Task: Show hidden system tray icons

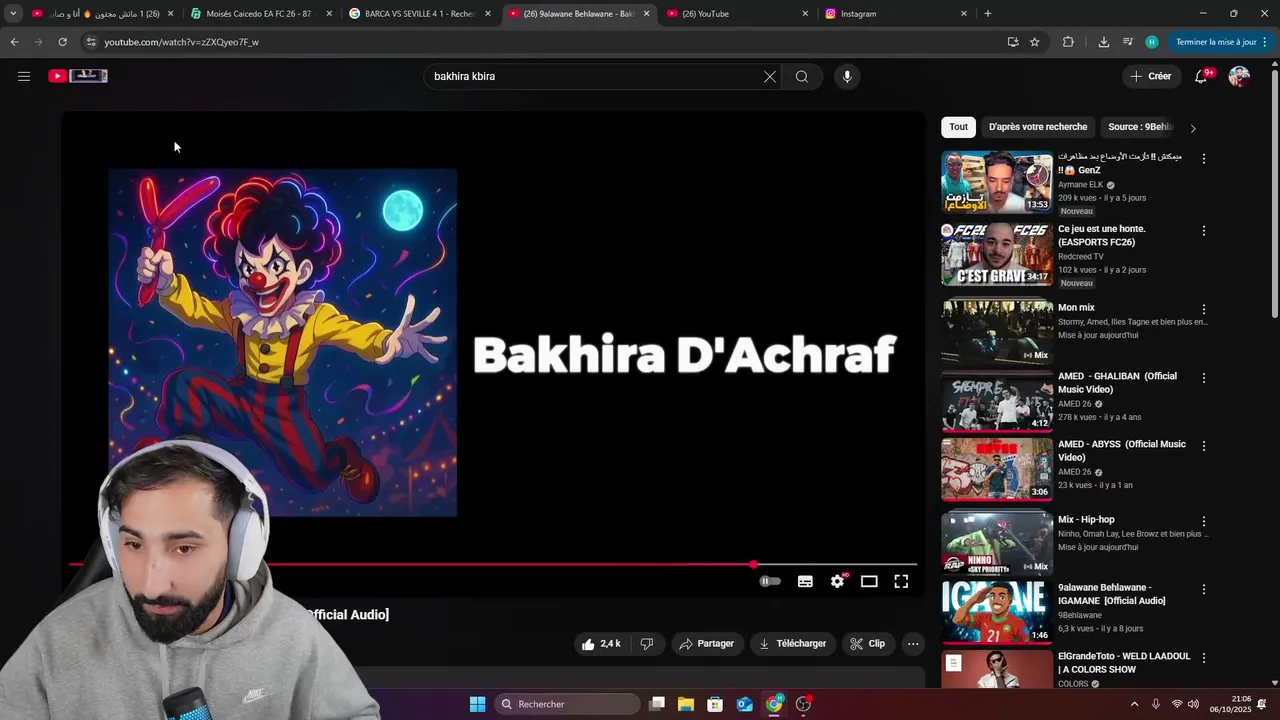Action: [x=1134, y=704]
